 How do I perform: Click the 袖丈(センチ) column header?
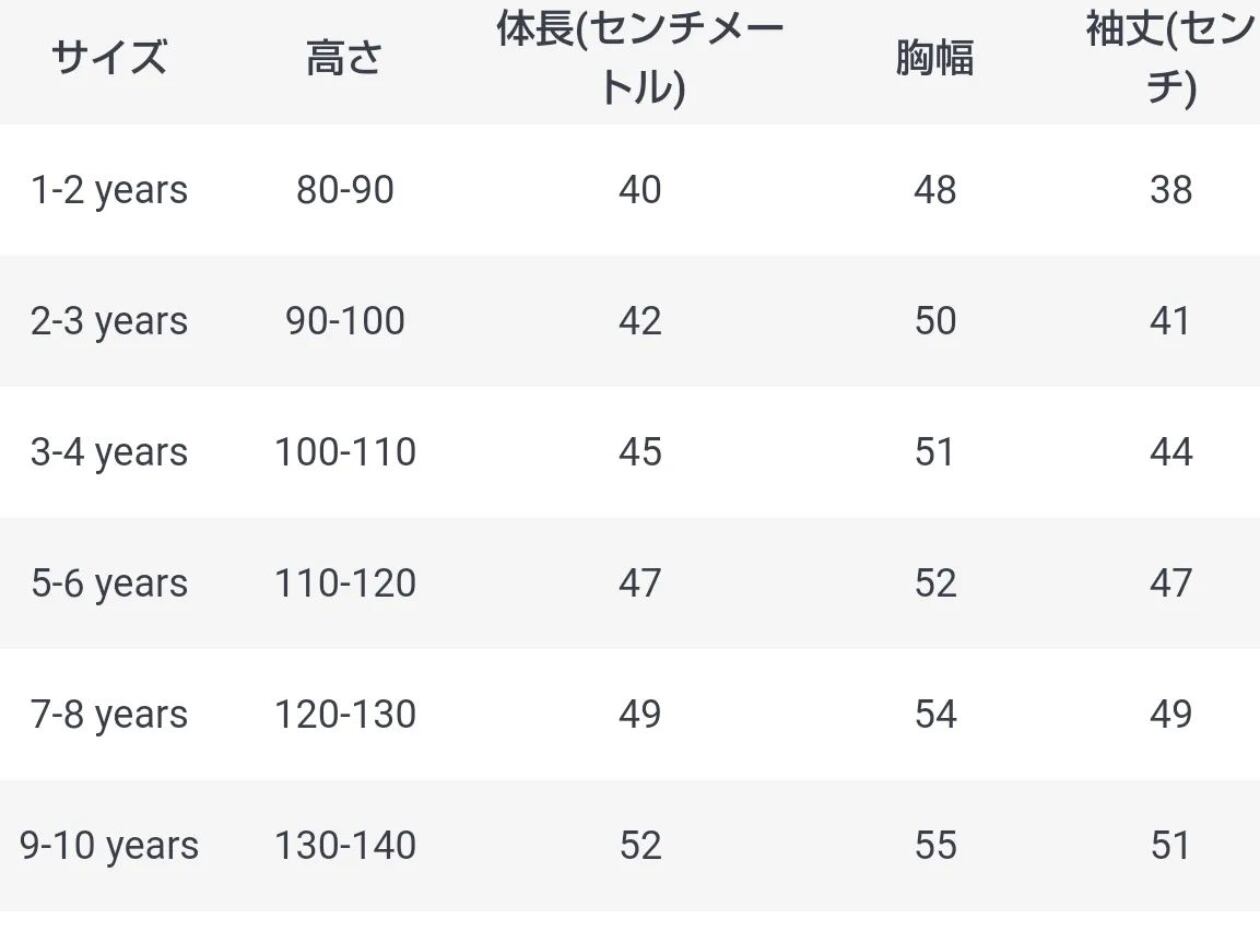coord(1170,60)
